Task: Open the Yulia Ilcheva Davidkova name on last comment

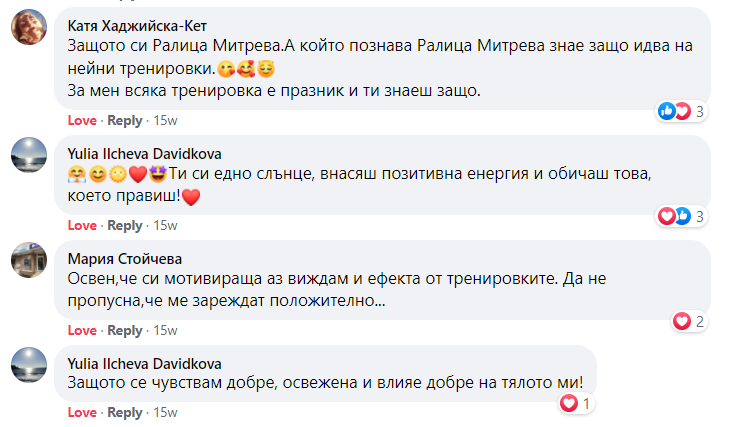Action: pos(144,364)
